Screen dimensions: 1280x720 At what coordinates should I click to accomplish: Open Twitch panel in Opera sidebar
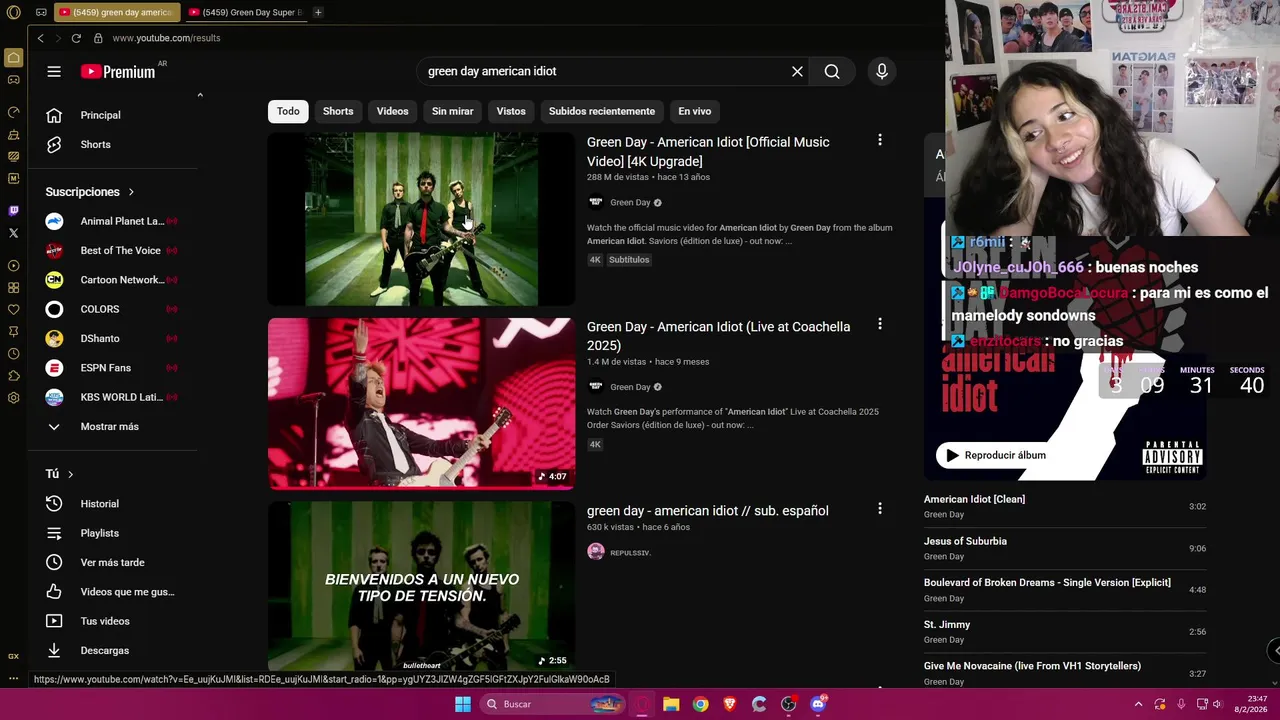point(13,211)
